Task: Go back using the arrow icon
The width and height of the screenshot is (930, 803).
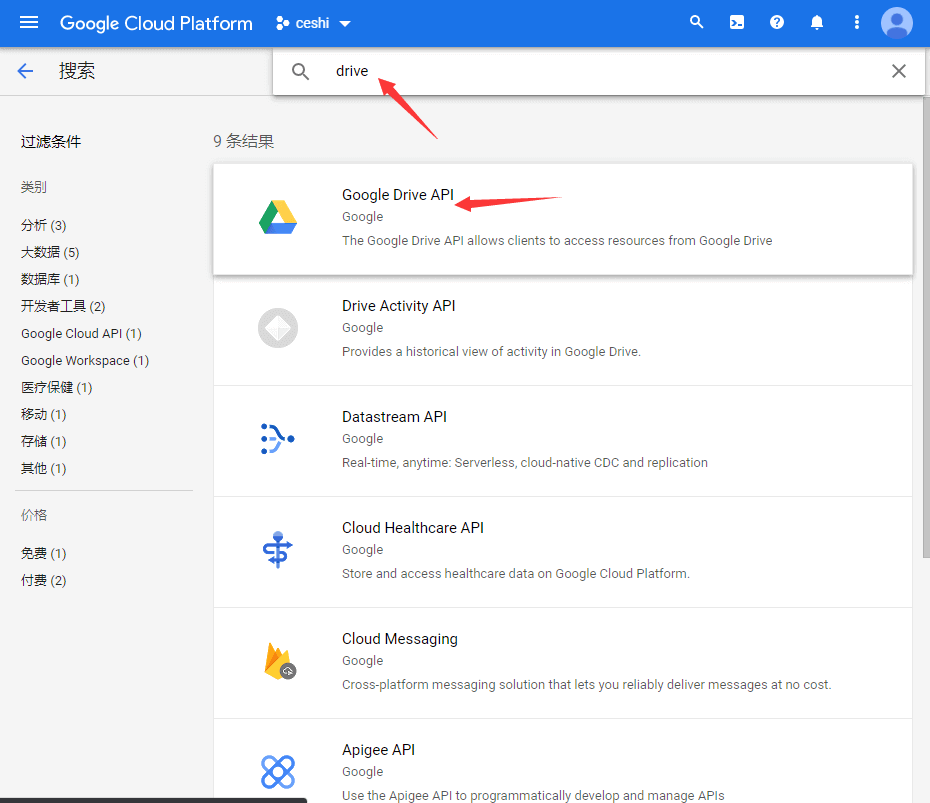Action: (26, 71)
